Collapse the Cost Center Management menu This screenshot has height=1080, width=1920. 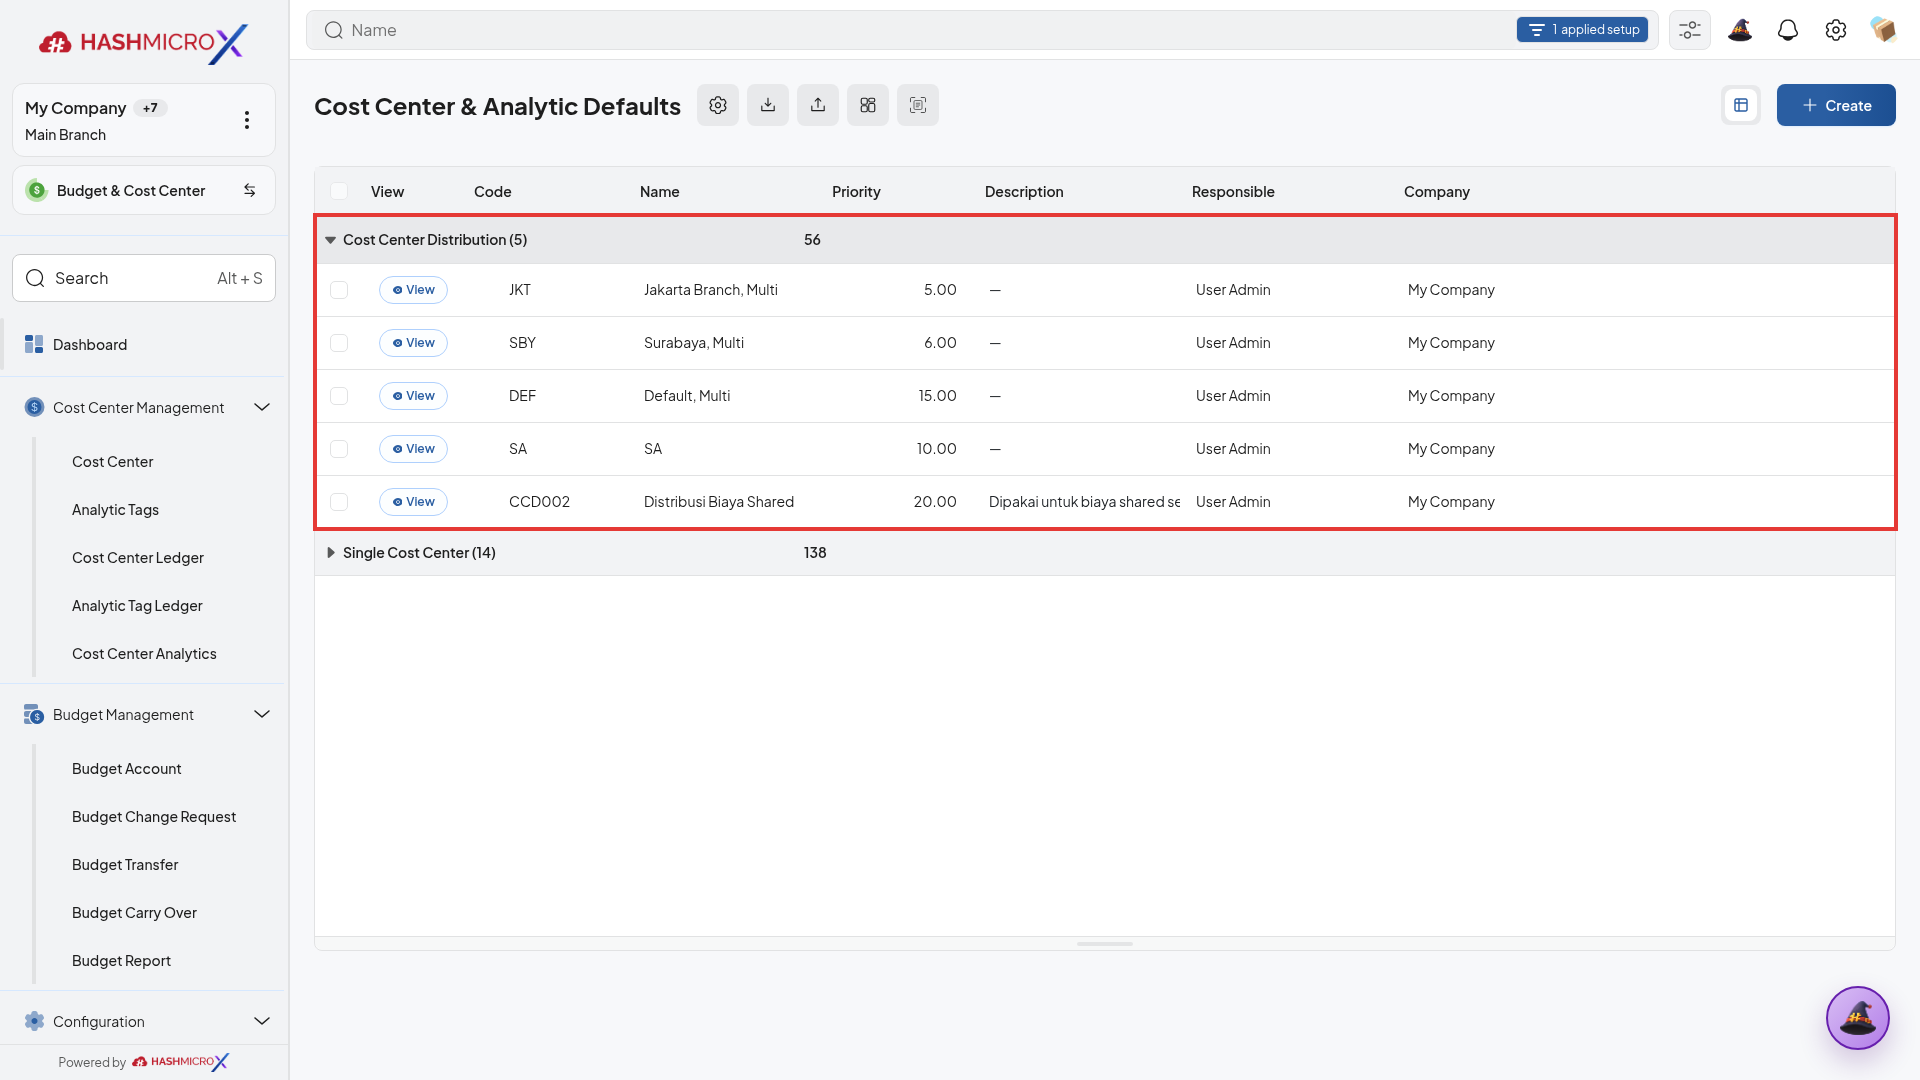click(262, 407)
